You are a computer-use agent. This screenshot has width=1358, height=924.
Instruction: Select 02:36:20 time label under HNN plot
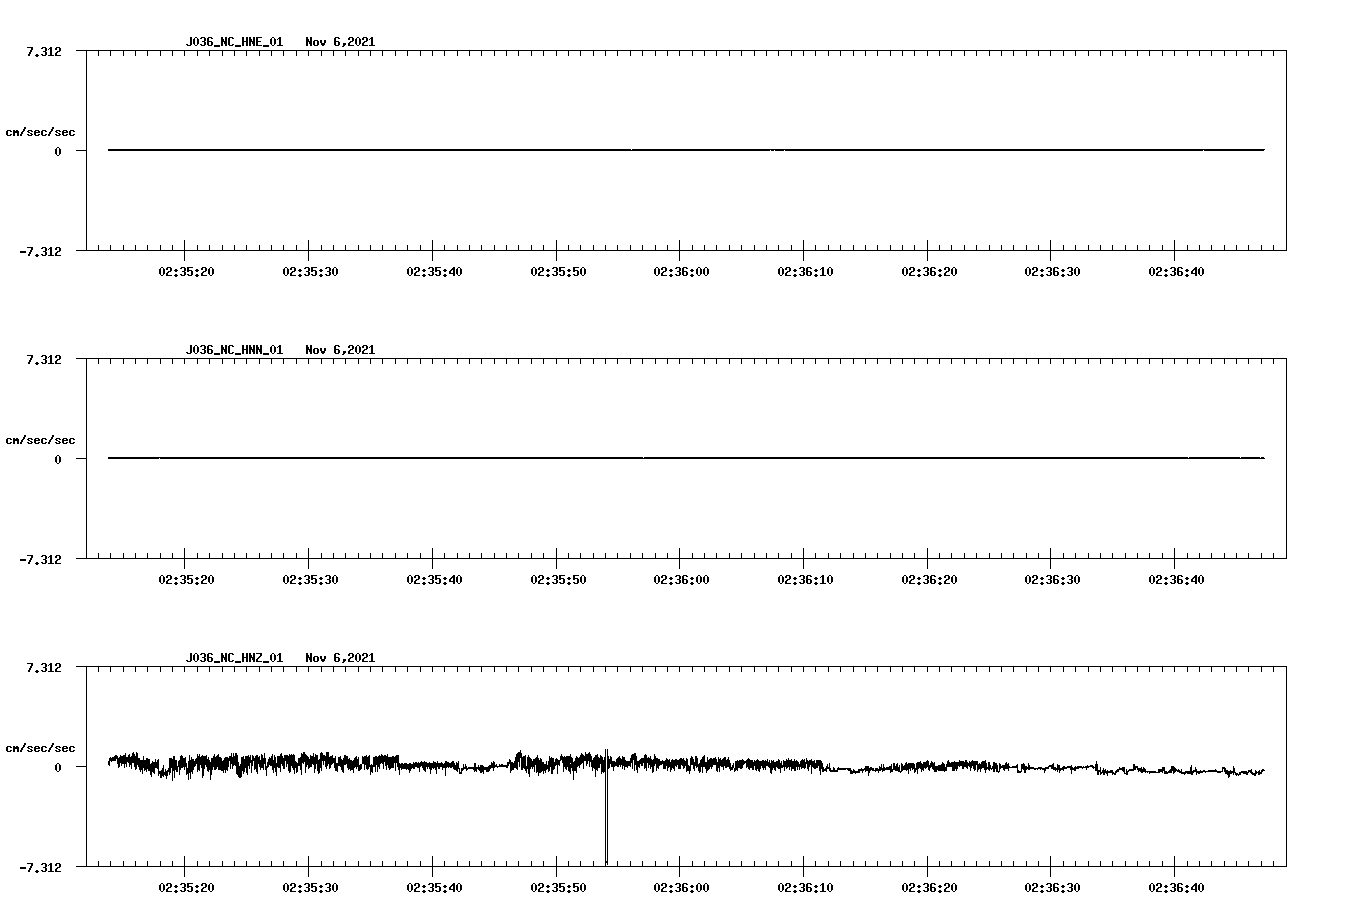coord(929,579)
